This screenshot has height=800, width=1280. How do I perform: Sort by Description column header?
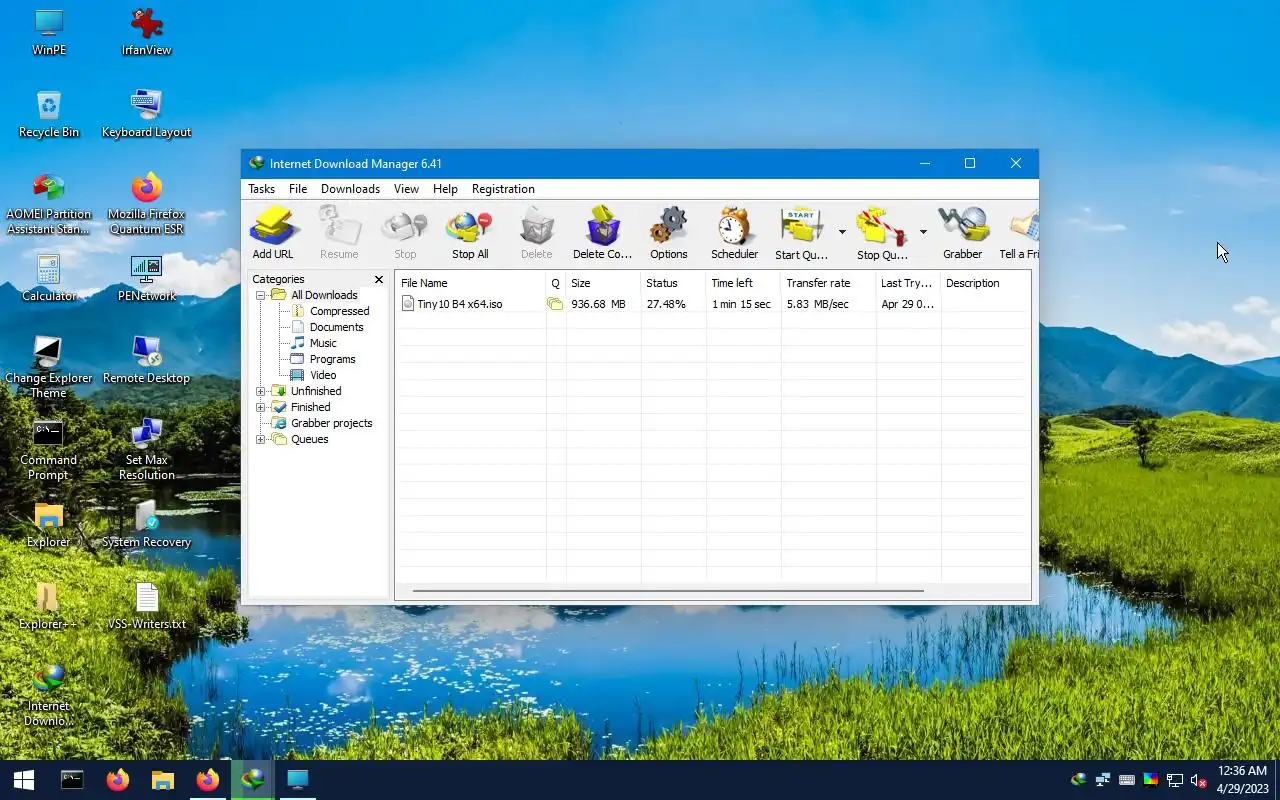[x=985, y=283]
